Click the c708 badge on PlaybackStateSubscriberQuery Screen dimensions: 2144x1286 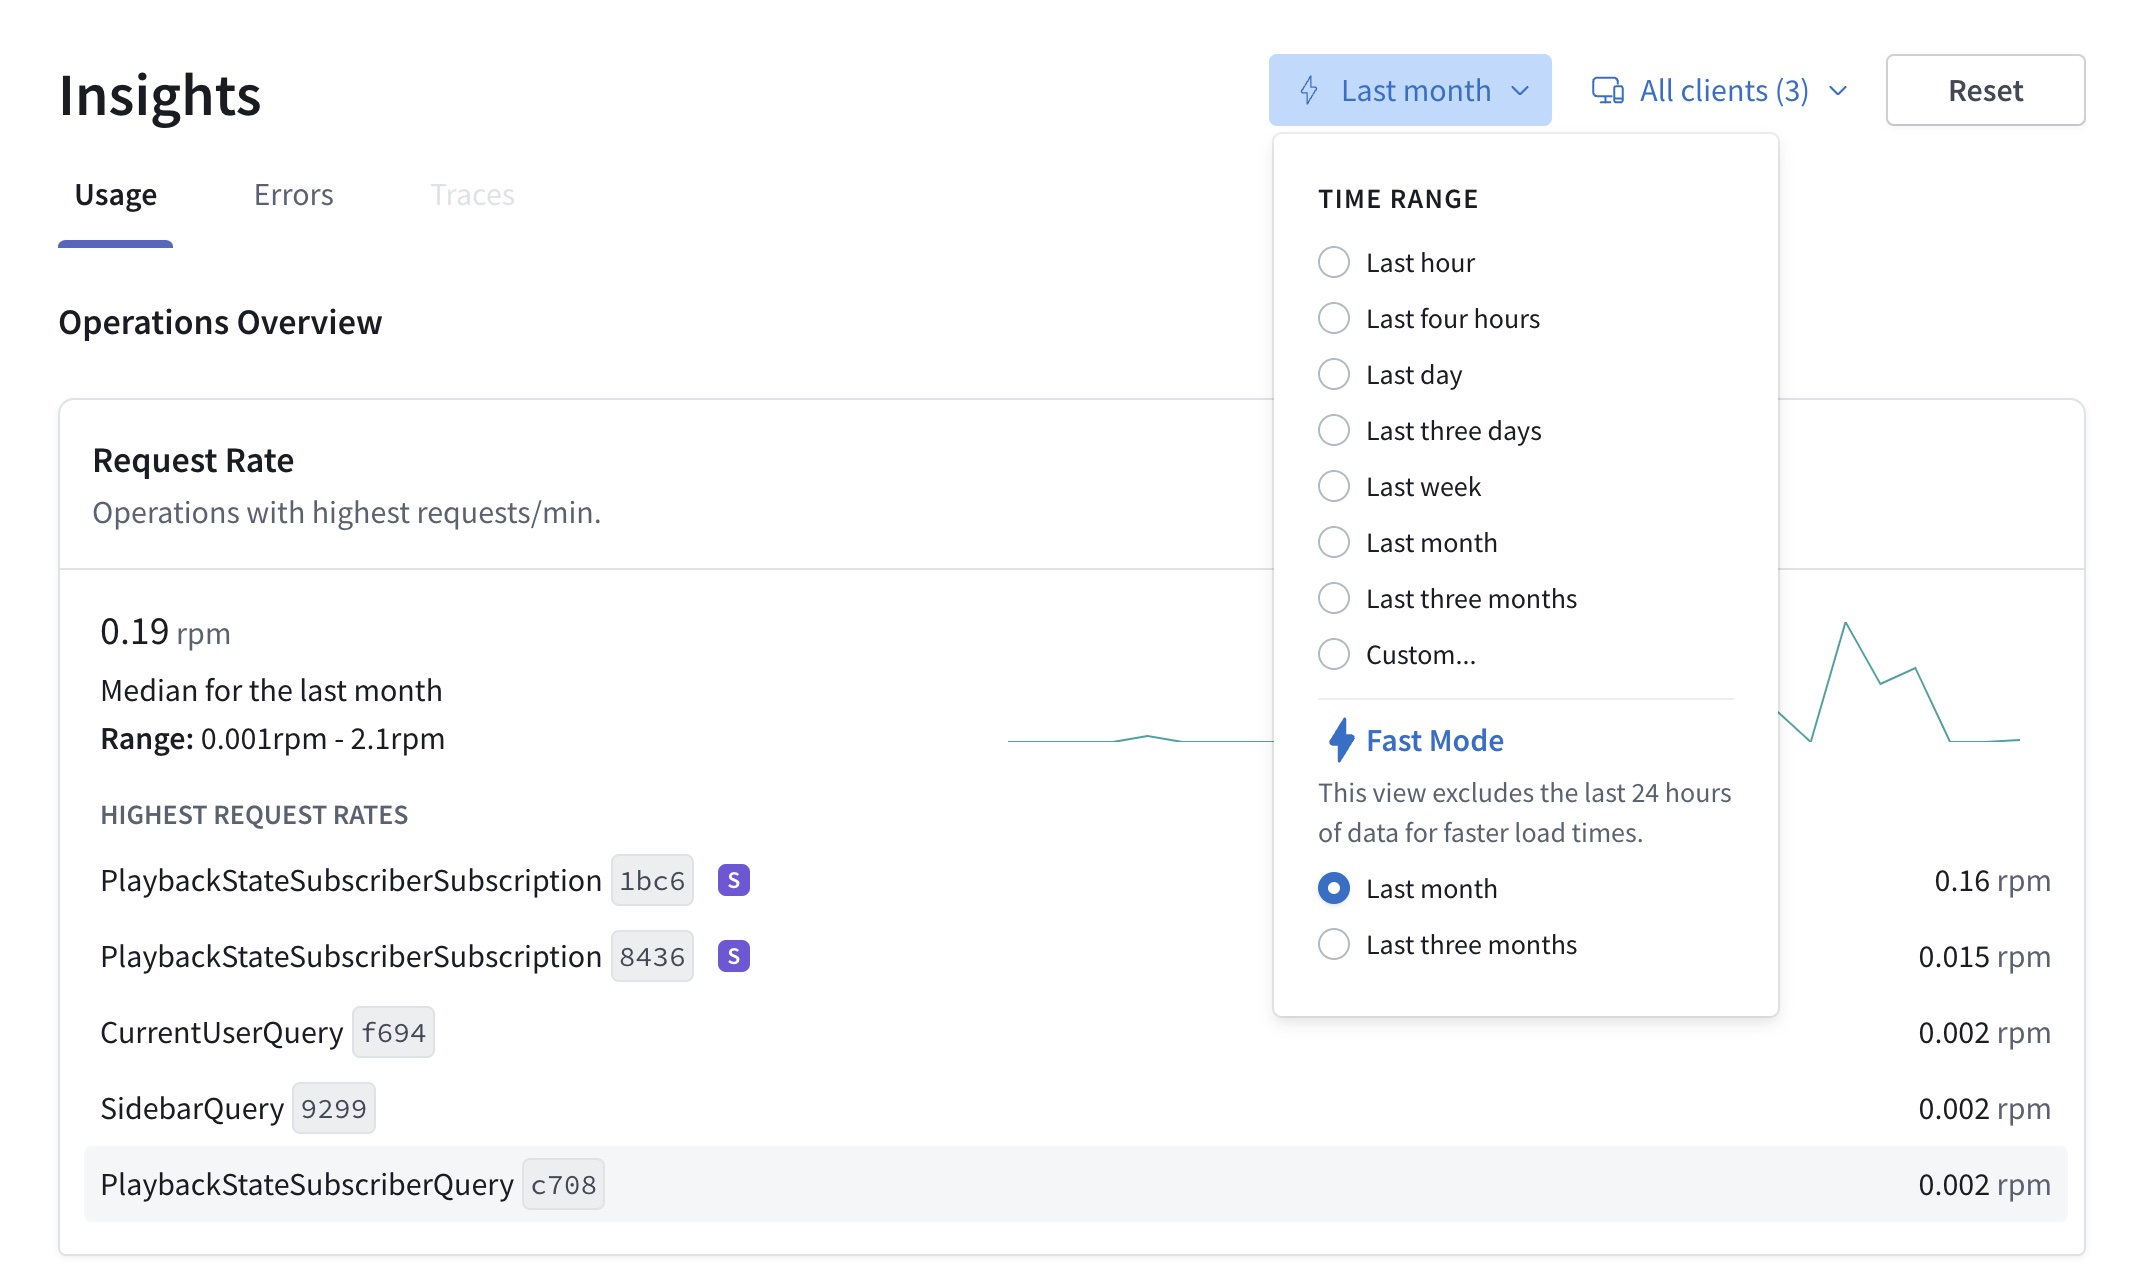[563, 1184]
